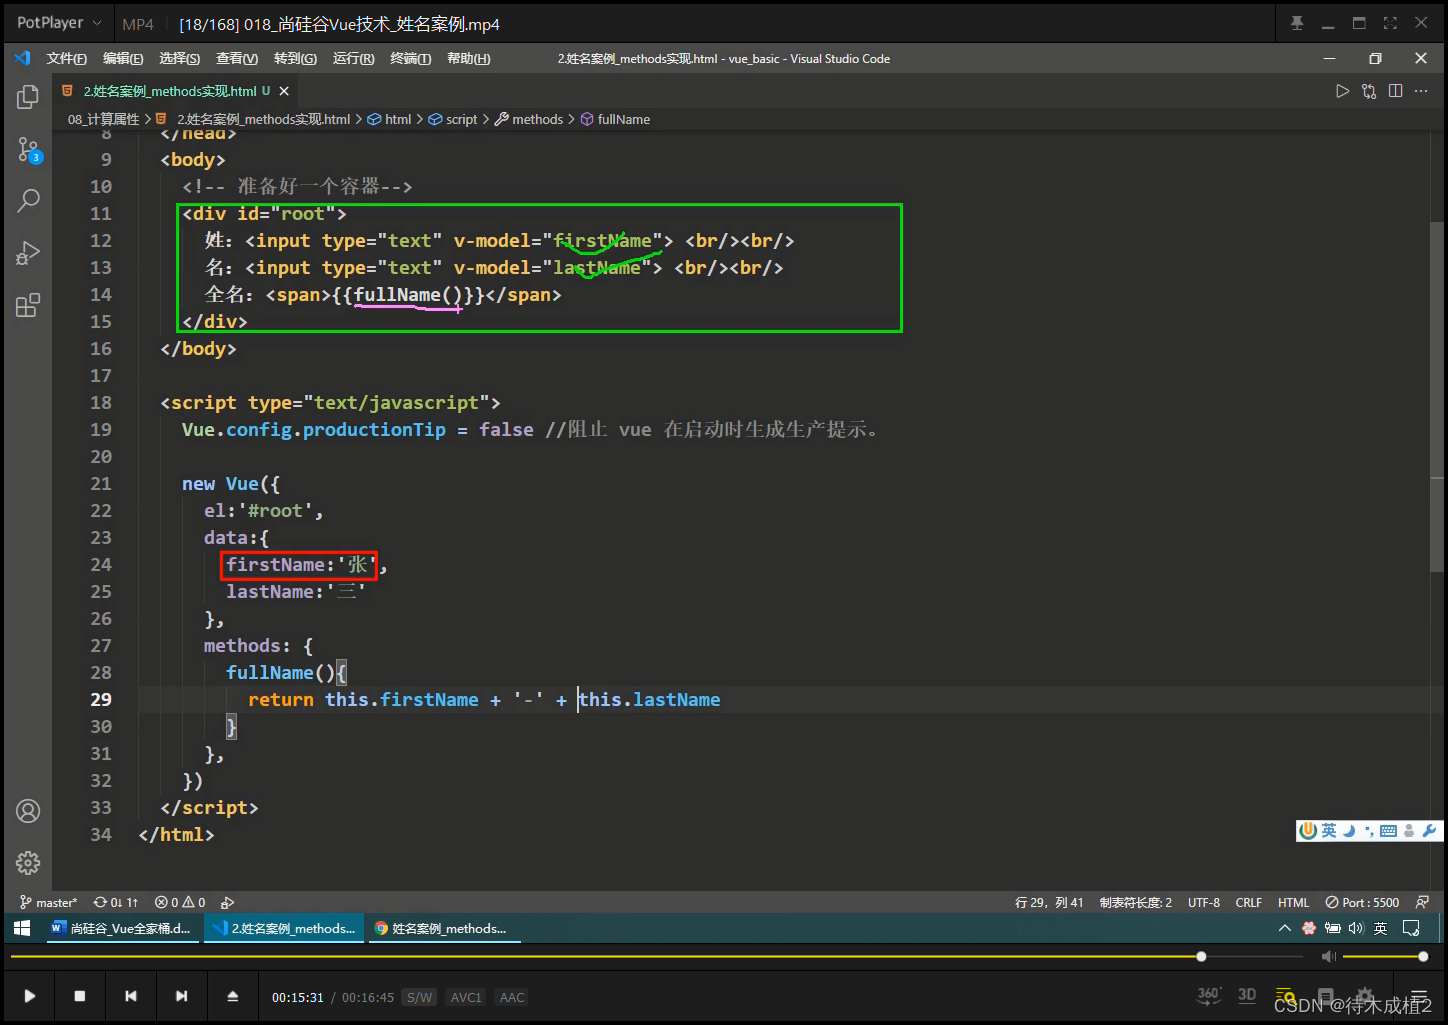
Task: Open Windows Start menu
Action: (x=22, y=928)
